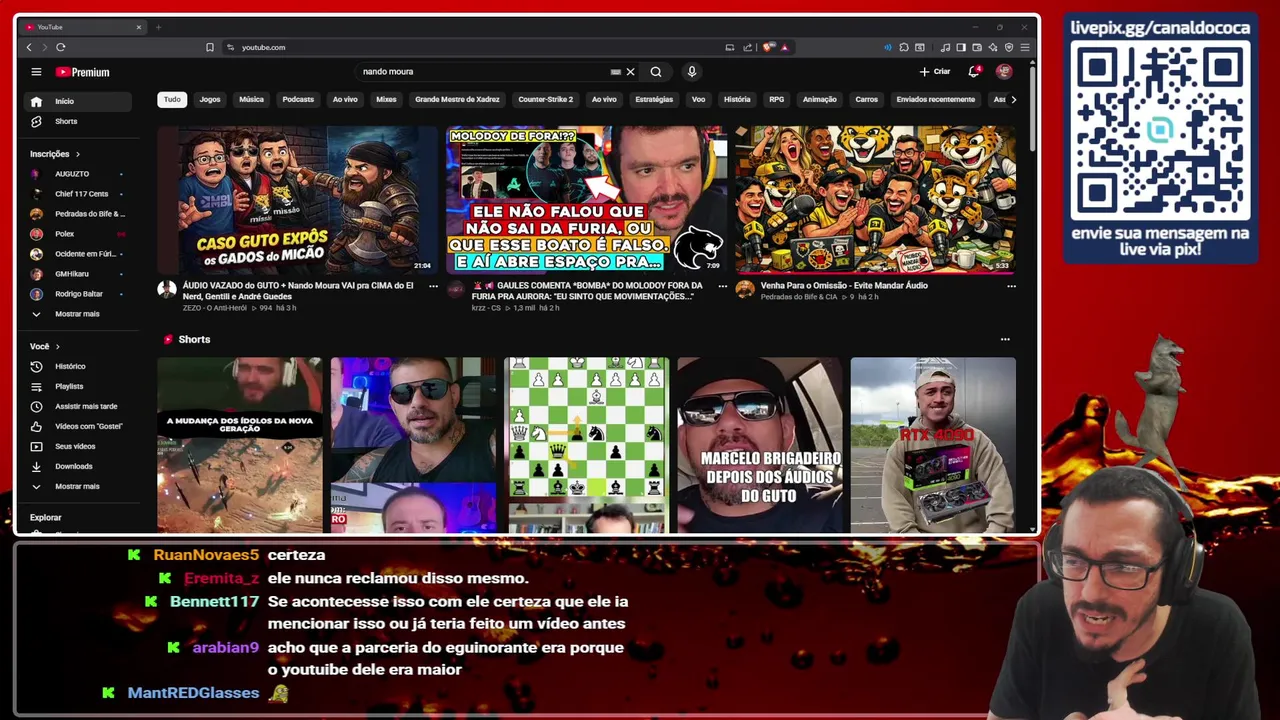Select the Grande Mestre de Xadrez chip
Viewport: 1280px width, 720px height.
click(x=457, y=99)
